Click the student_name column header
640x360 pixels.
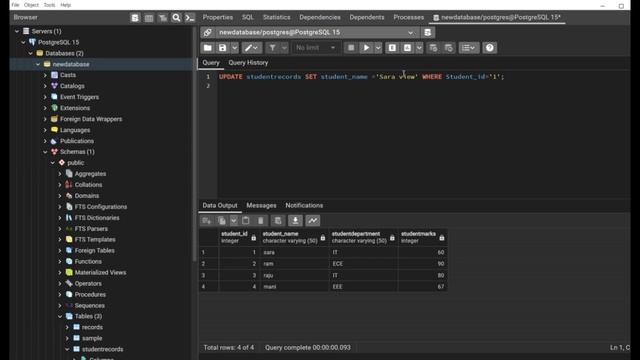pos(294,238)
